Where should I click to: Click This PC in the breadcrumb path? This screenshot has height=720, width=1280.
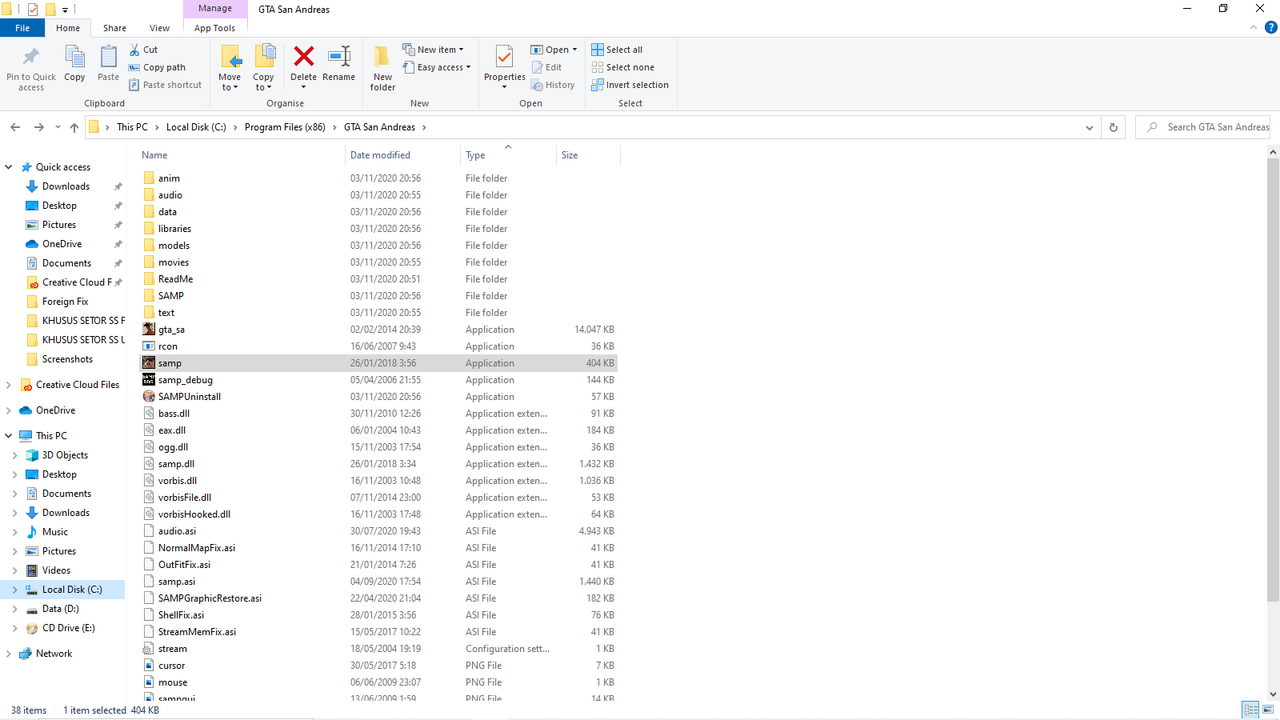pos(132,127)
